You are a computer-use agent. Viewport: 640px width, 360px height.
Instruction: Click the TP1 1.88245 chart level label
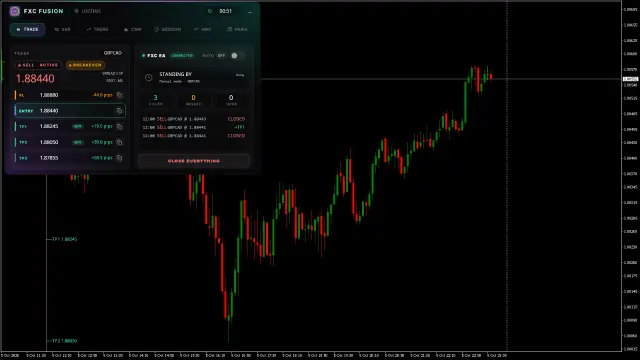(x=64, y=239)
